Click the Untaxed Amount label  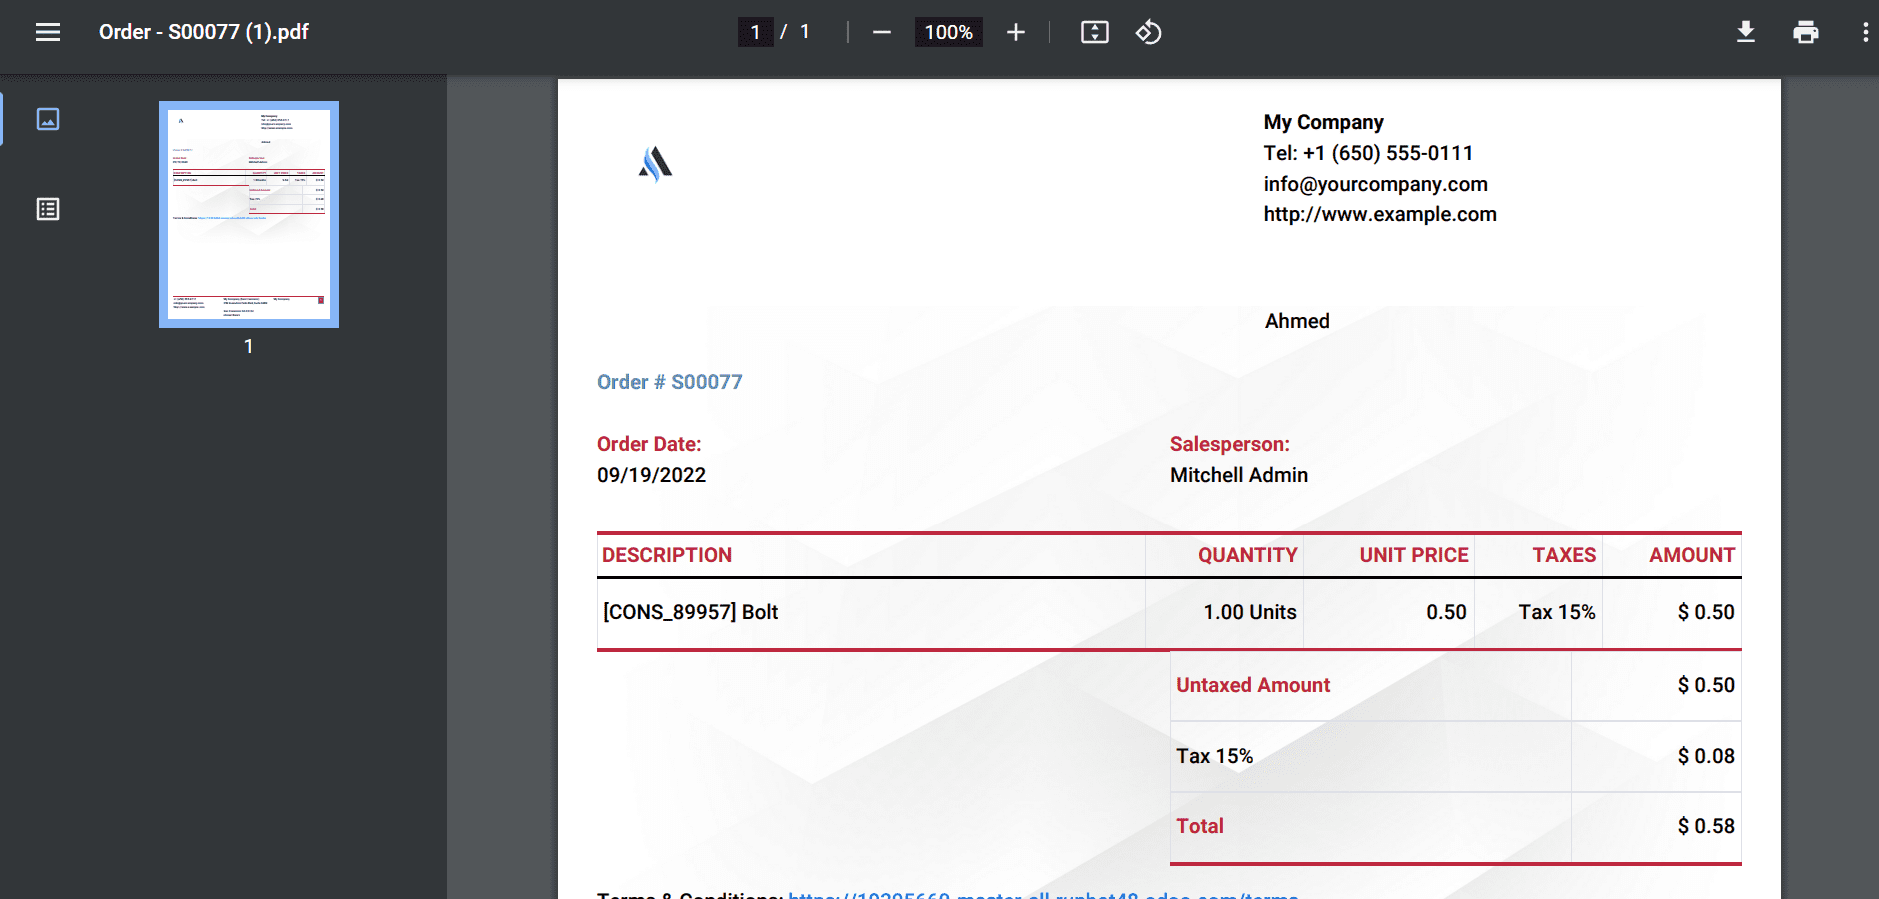point(1253,685)
